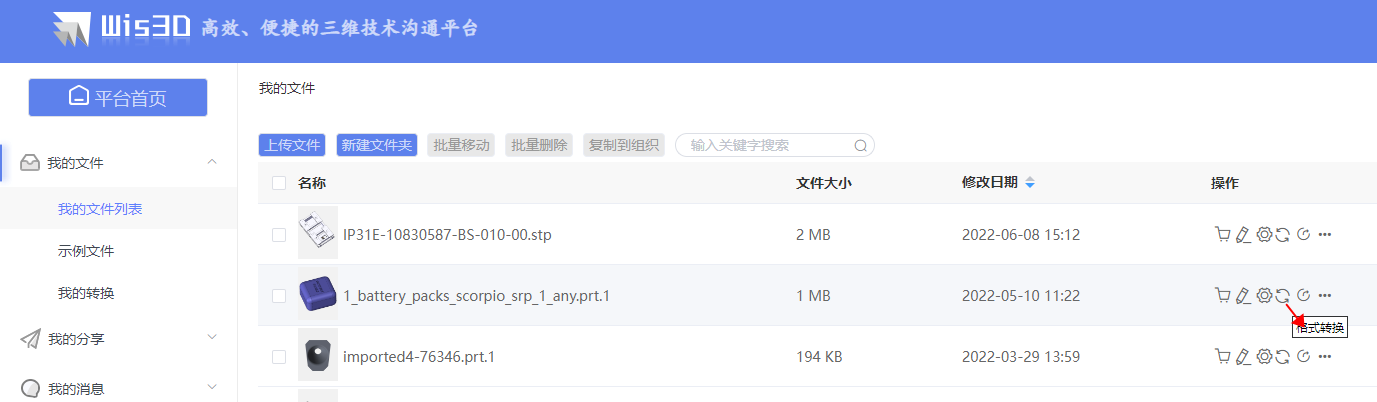
Task: Open thumbnail of IP31E-10830587-BS-010-00.stp
Action: (x=318, y=234)
